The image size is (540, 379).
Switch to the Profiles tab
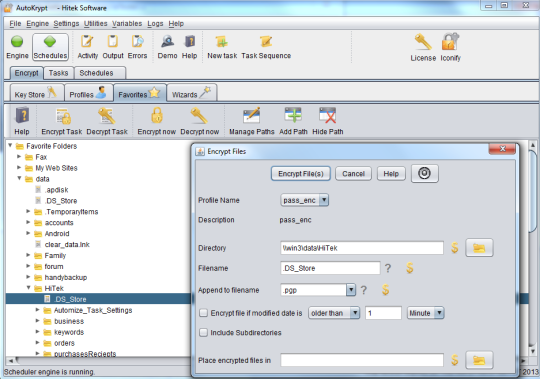(89, 93)
